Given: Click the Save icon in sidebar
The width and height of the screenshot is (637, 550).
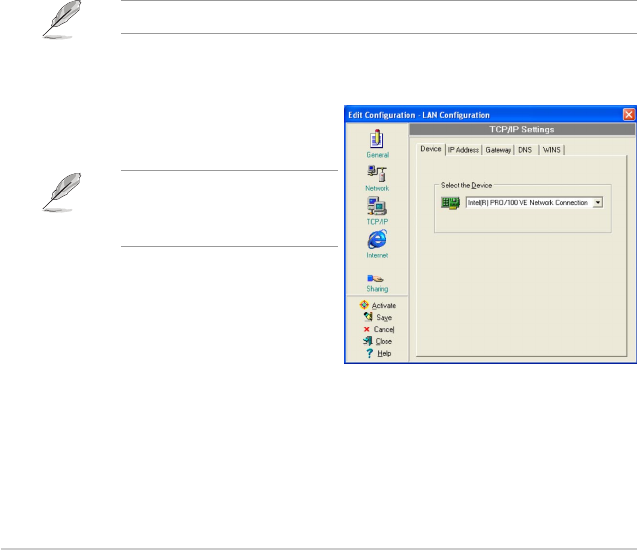Looking at the screenshot, I should click(x=368, y=316).
